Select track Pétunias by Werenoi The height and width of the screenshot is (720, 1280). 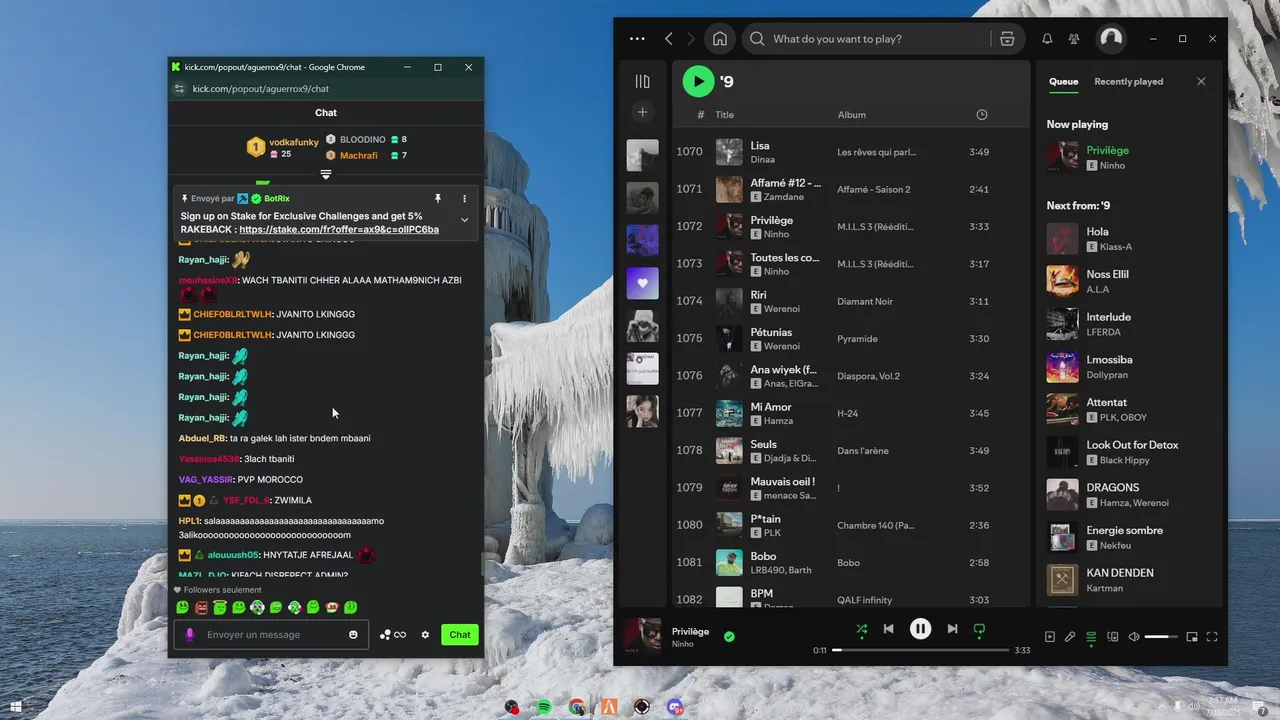[x=850, y=339]
